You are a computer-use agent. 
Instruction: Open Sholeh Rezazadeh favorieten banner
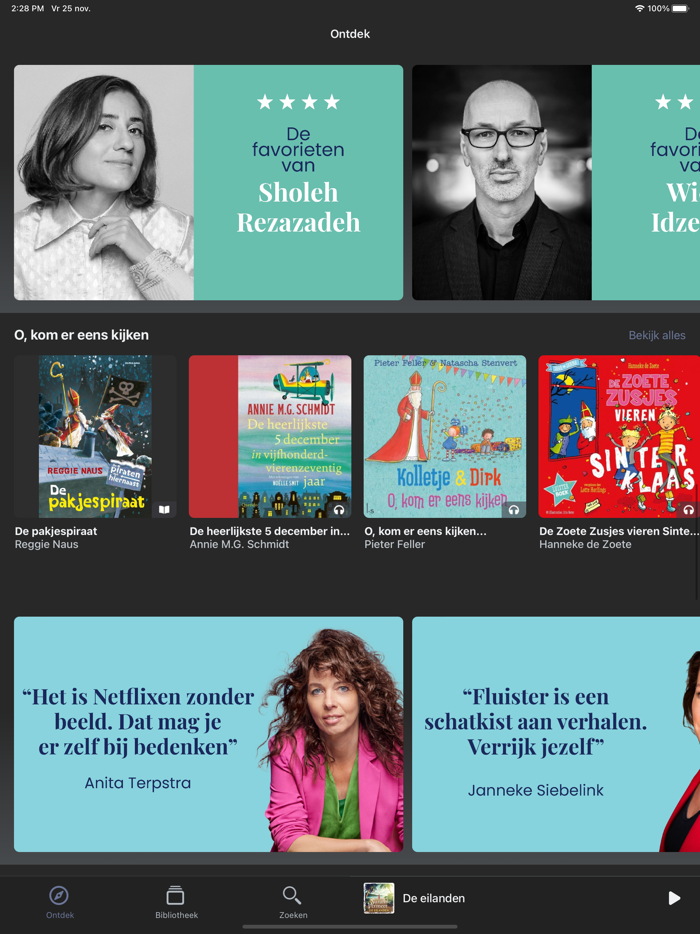pyautogui.click(x=209, y=182)
